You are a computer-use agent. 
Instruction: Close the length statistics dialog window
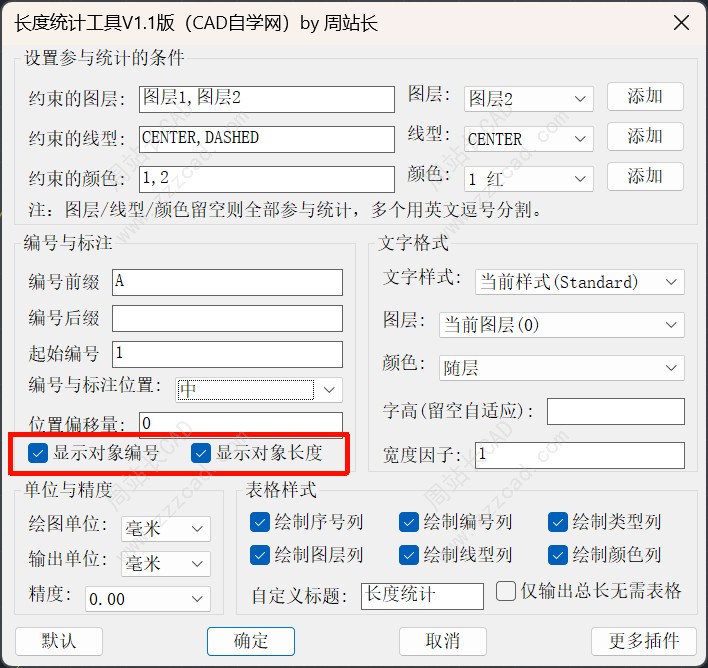click(681, 22)
